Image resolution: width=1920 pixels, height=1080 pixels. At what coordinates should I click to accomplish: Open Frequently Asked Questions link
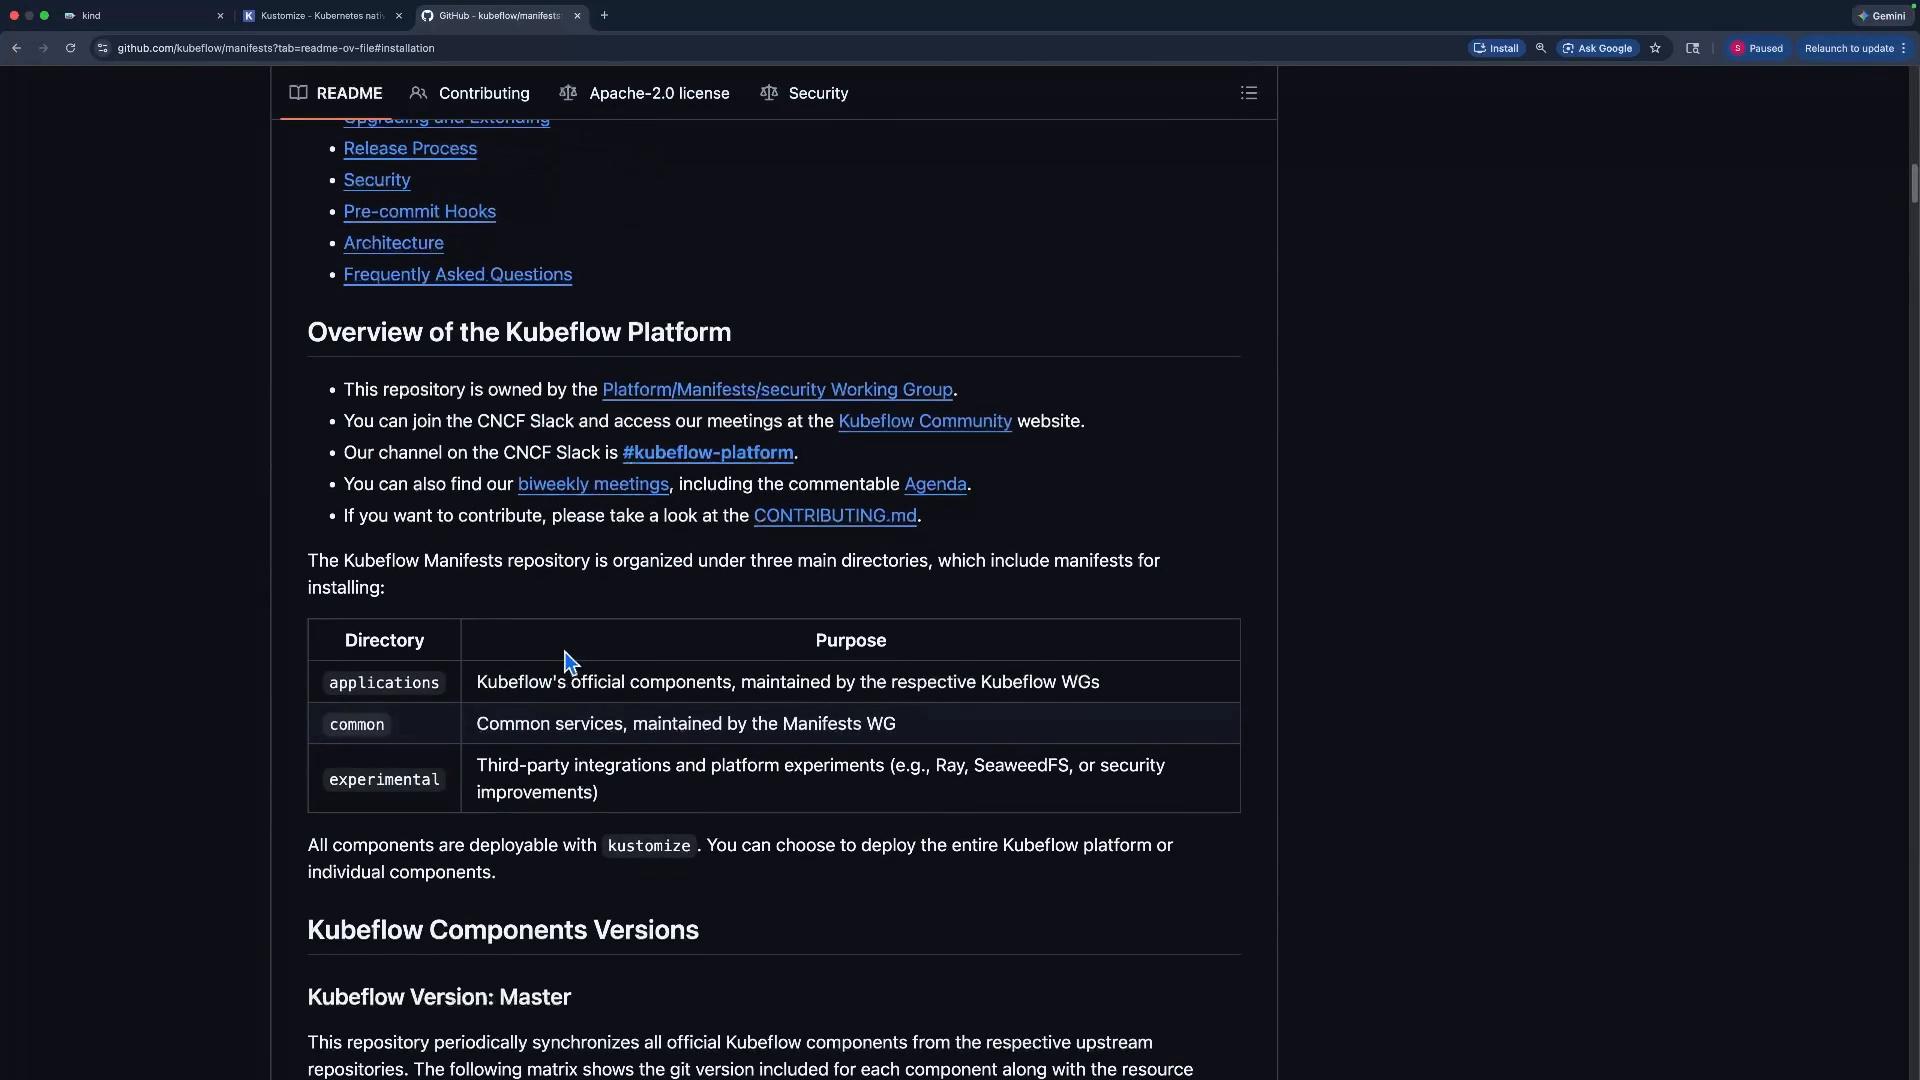click(x=457, y=274)
